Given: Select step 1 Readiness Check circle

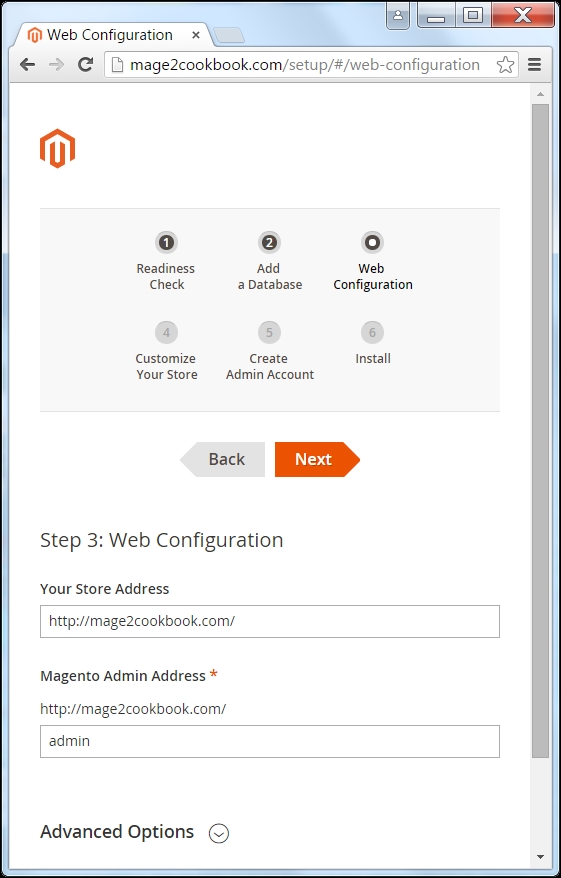Looking at the screenshot, I should [x=166, y=242].
